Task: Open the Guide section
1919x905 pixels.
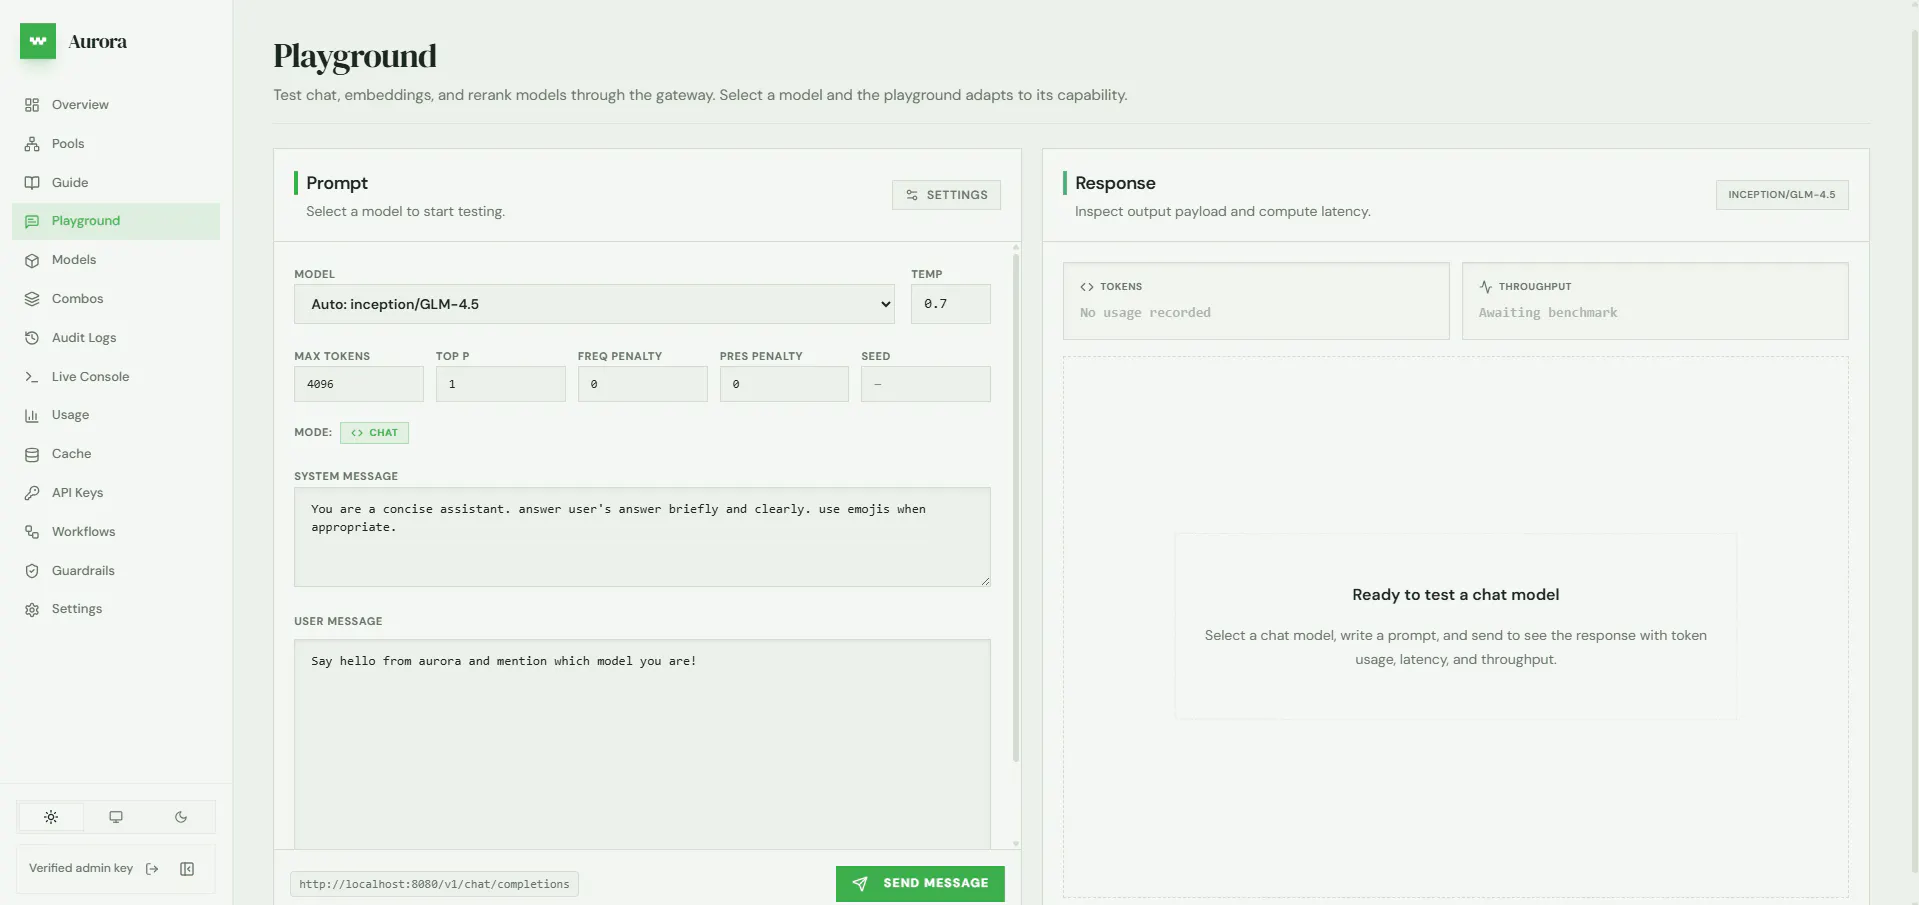Action: [x=116, y=183]
